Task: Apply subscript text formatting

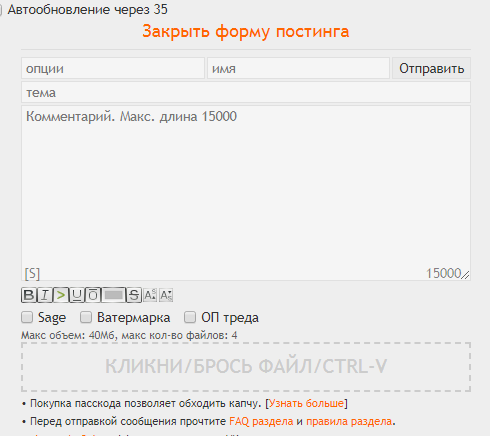Action: click(x=166, y=295)
